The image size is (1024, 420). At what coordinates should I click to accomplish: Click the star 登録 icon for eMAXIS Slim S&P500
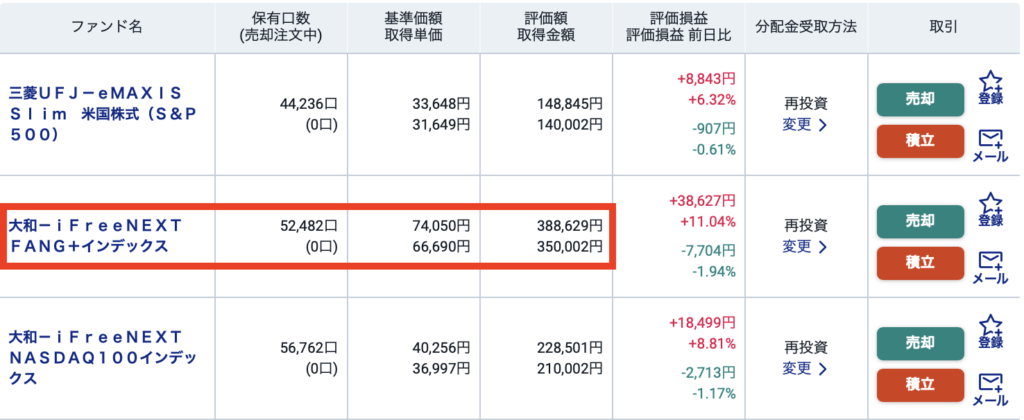[x=990, y=89]
